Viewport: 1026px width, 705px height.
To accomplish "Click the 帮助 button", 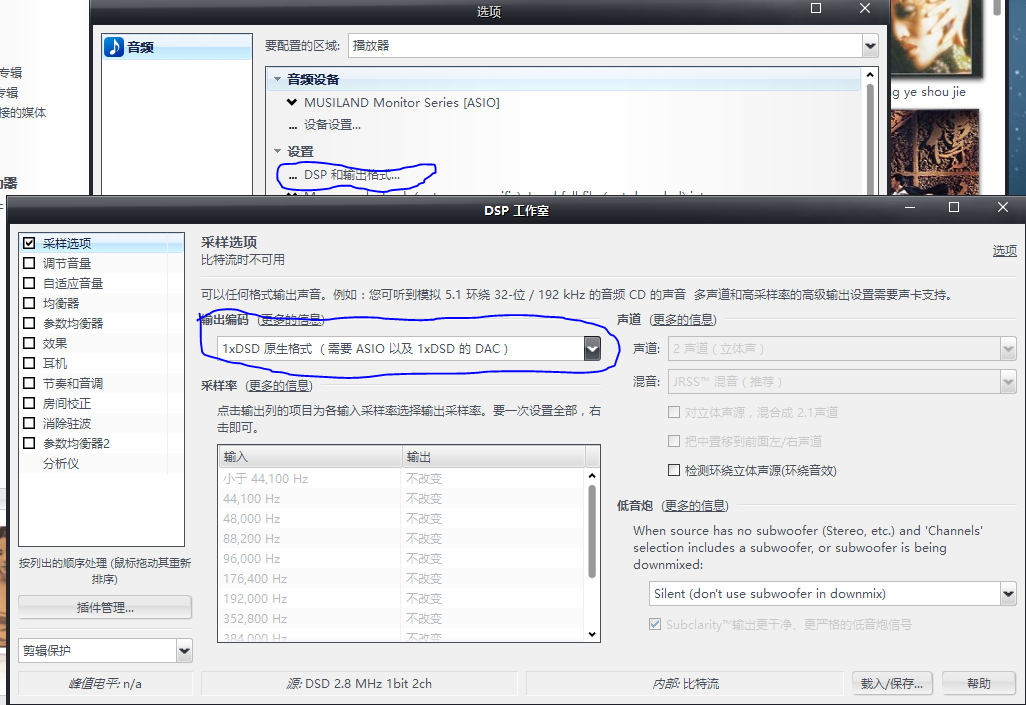I will pyautogui.click(x=978, y=684).
